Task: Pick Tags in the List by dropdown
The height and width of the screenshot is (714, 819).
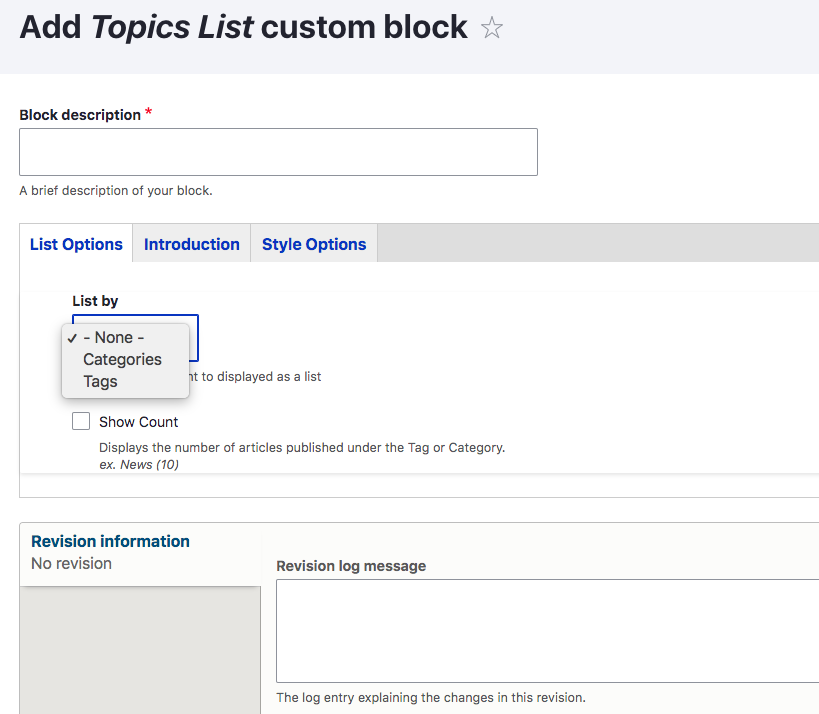Action: (x=100, y=382)
